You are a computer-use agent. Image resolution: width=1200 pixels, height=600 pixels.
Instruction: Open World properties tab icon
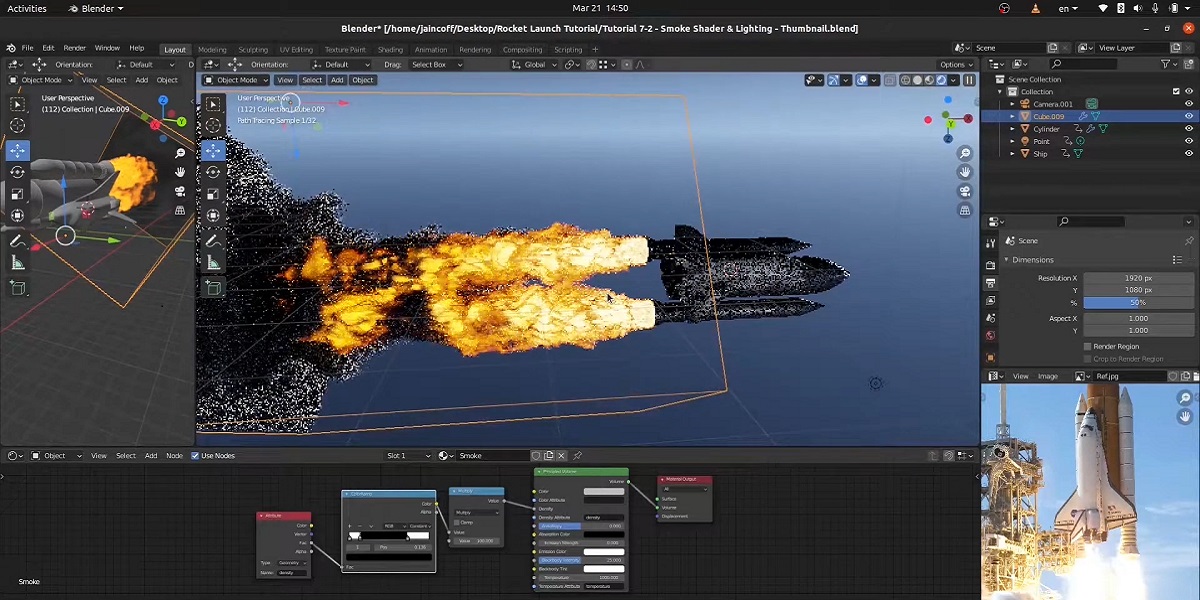(990, 335)
